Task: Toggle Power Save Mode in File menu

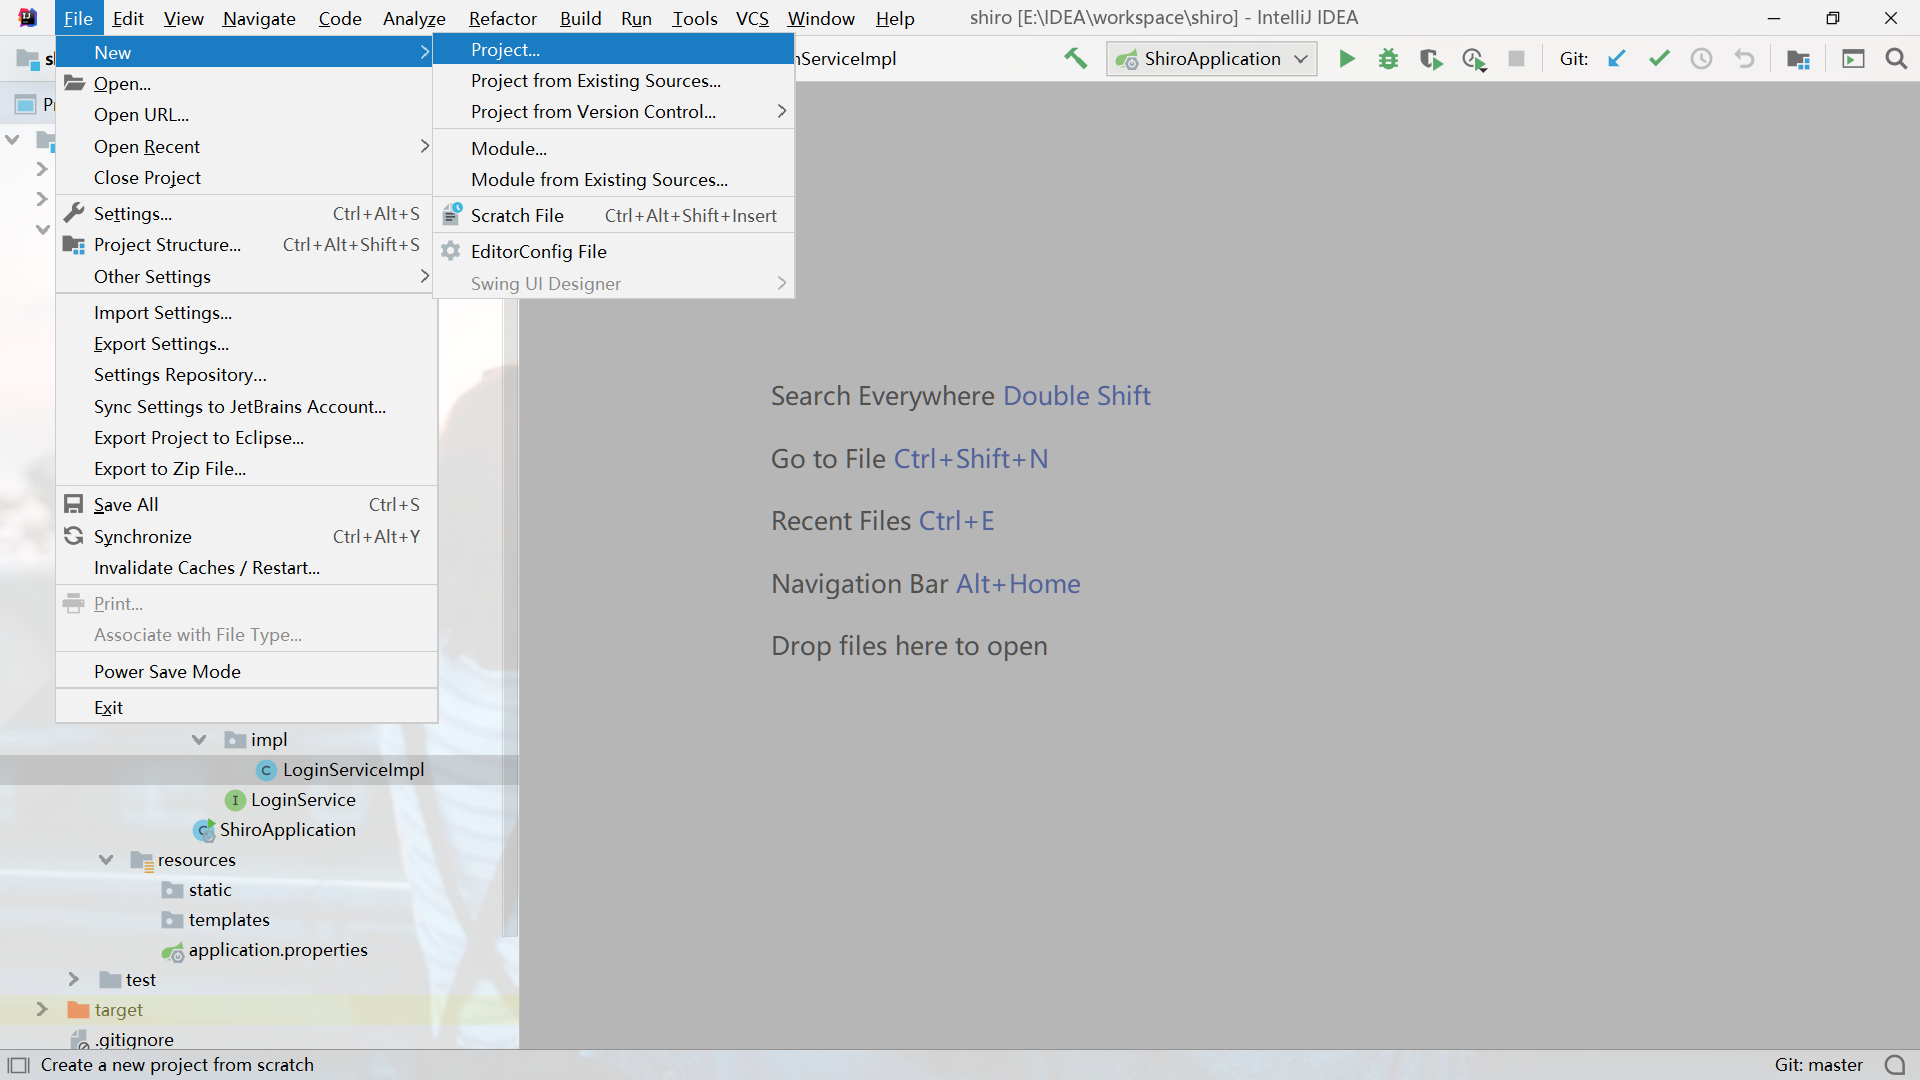Action: (x=247, y=671)
